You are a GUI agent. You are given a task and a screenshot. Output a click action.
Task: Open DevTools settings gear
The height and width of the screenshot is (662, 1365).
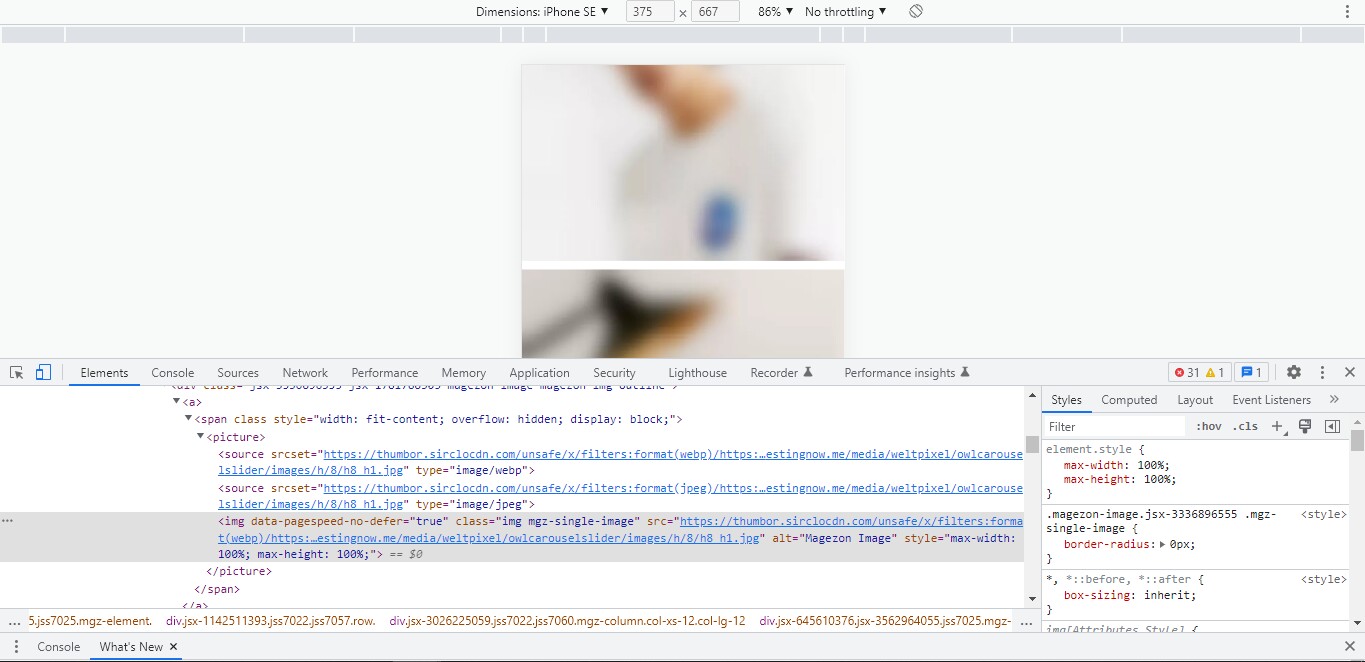(1294, 372)
